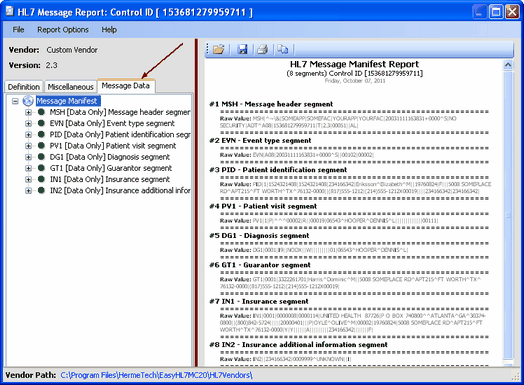524x385 pixels.
Task: Click the green dot beside IN1 segment
Action: pos(41,179)
